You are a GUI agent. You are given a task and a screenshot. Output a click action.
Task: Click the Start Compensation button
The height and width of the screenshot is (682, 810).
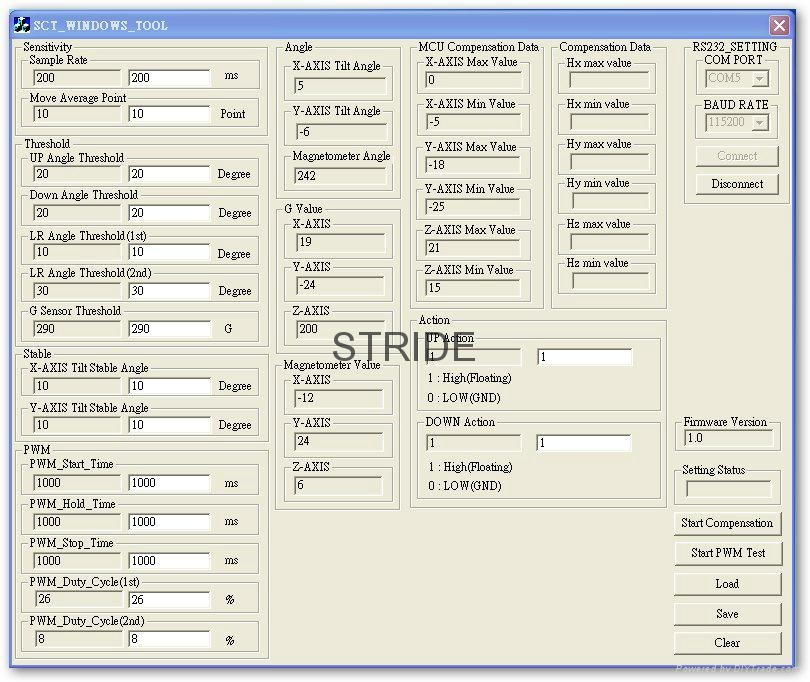click(x=727, y=523)
